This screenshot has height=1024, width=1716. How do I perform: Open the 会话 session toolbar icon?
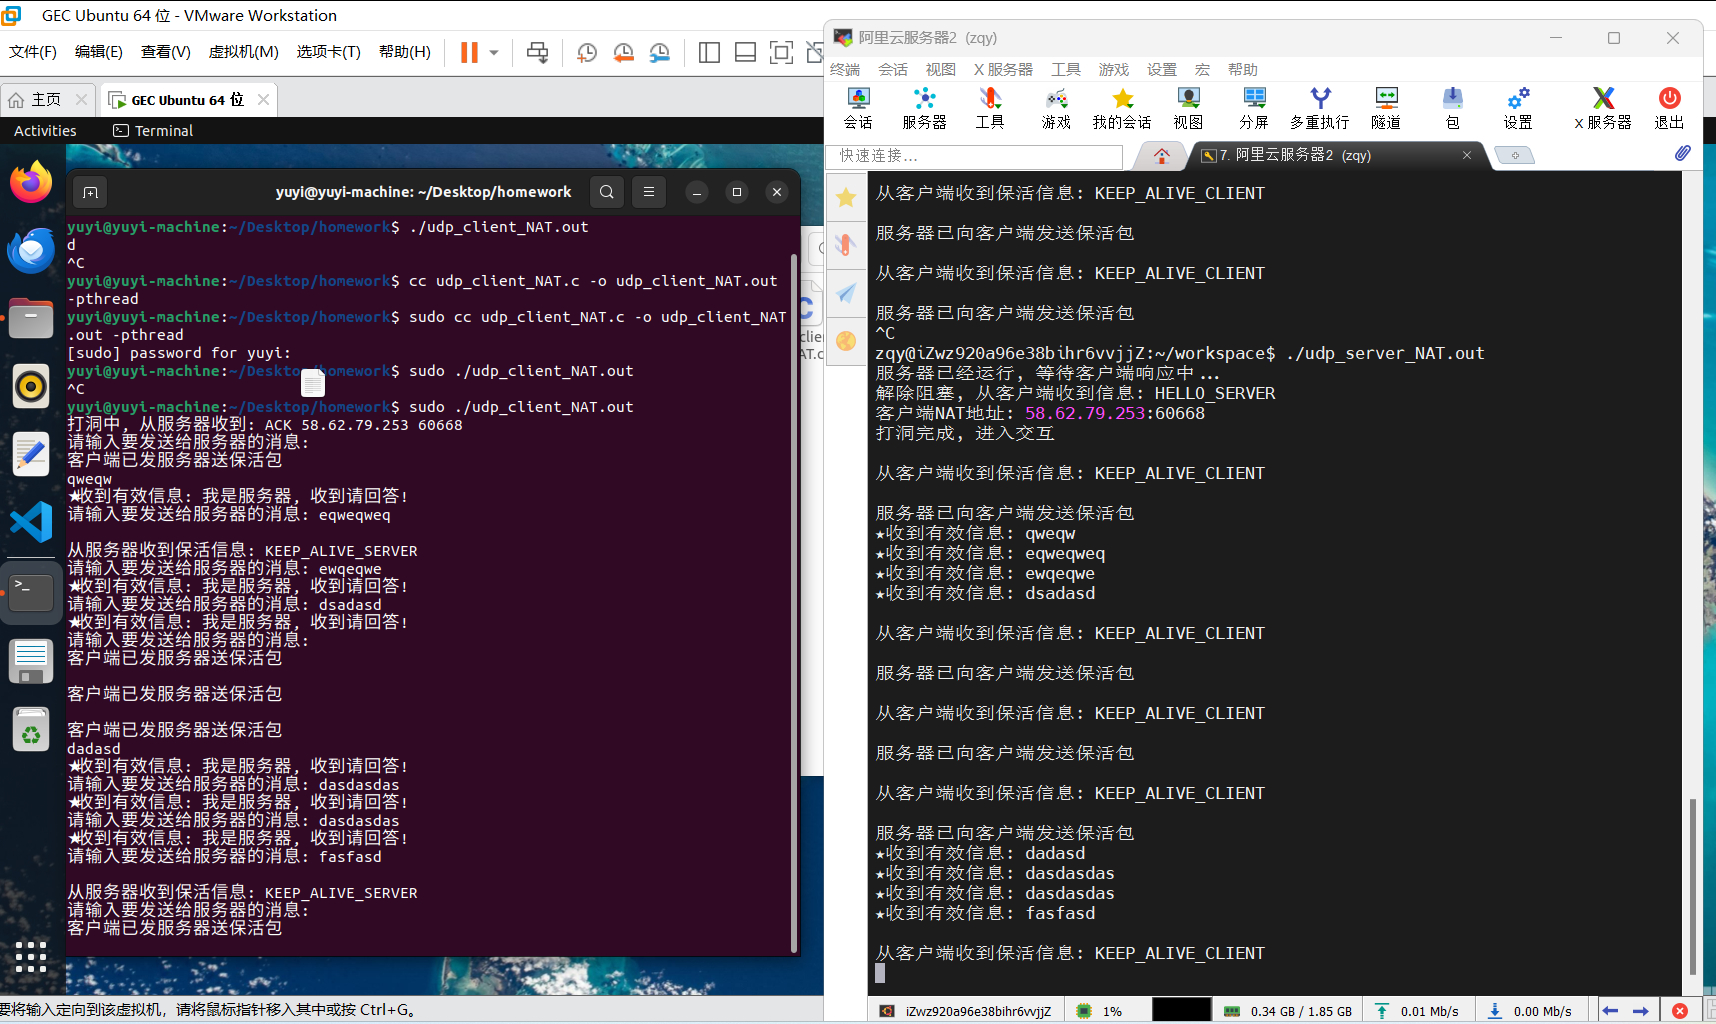point(858,108)
